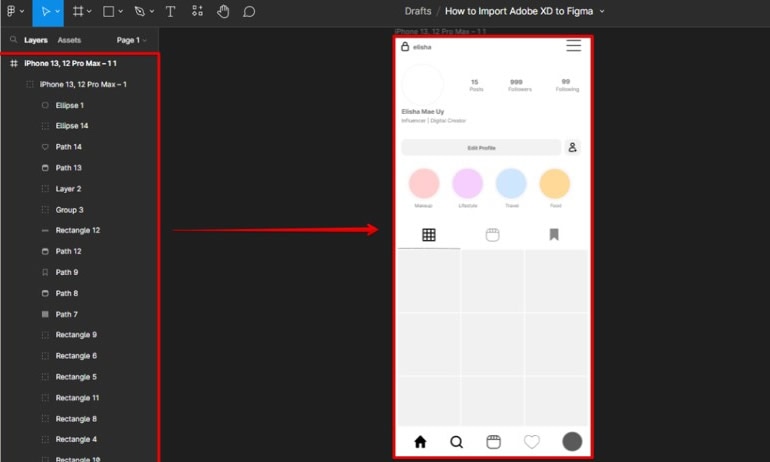This screenshot has height=462, width=770.
Task: Click the grid posts tab icon
Action: tap(429, 235)
